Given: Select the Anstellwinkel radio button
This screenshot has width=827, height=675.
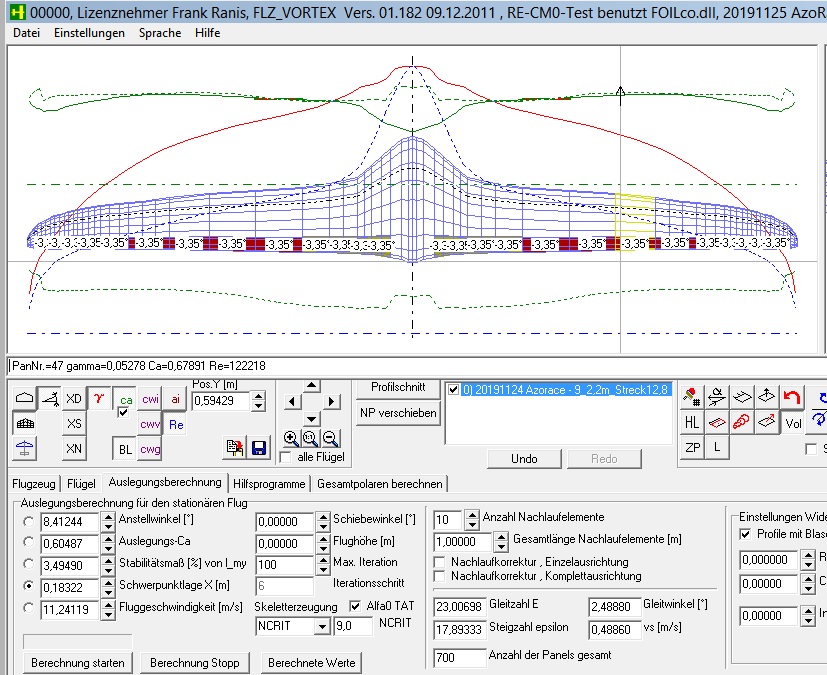Looking at the screenshot, I should tap(28, 521).
